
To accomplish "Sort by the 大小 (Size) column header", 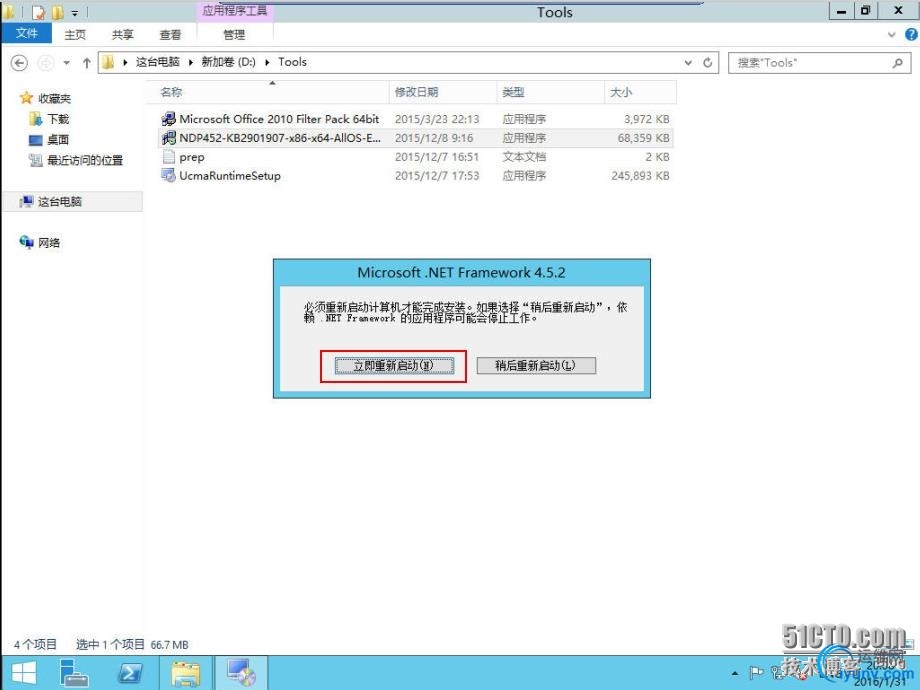I will (640, 92).
